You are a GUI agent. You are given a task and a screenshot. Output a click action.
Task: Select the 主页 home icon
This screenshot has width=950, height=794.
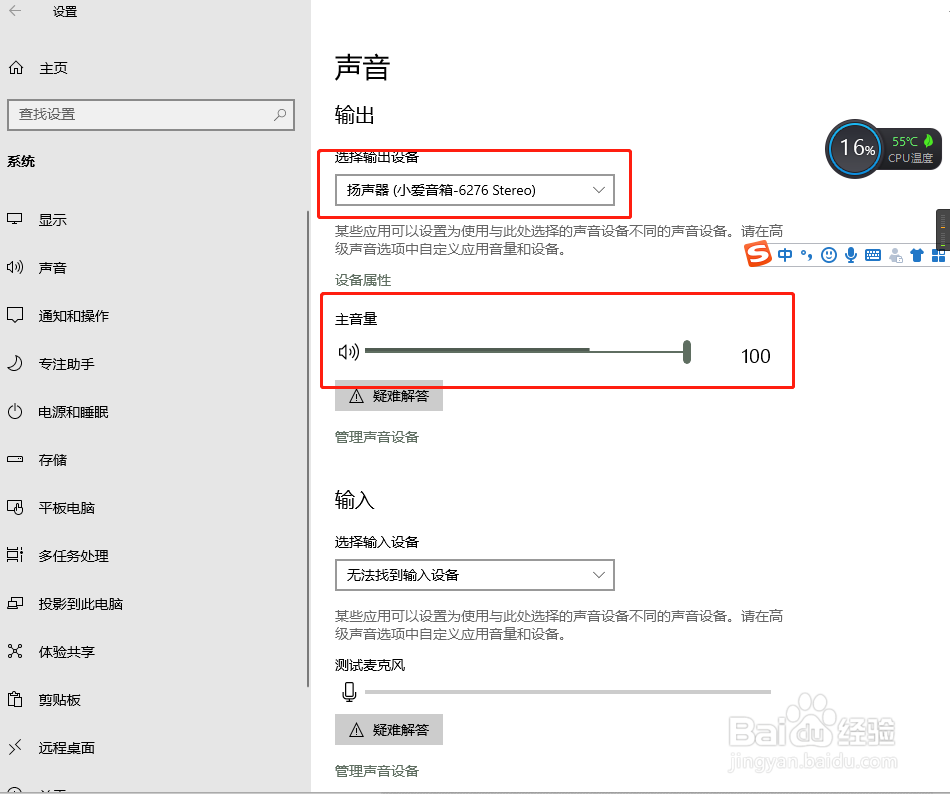16,67
